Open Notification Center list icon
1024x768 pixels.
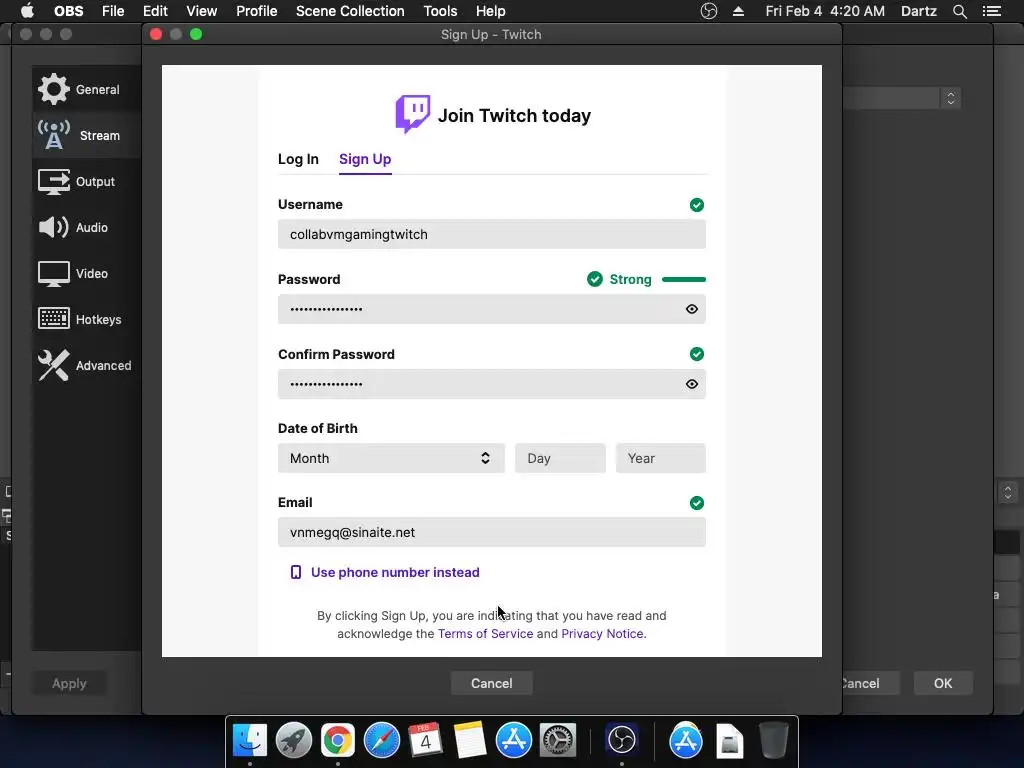pos(992,11)
